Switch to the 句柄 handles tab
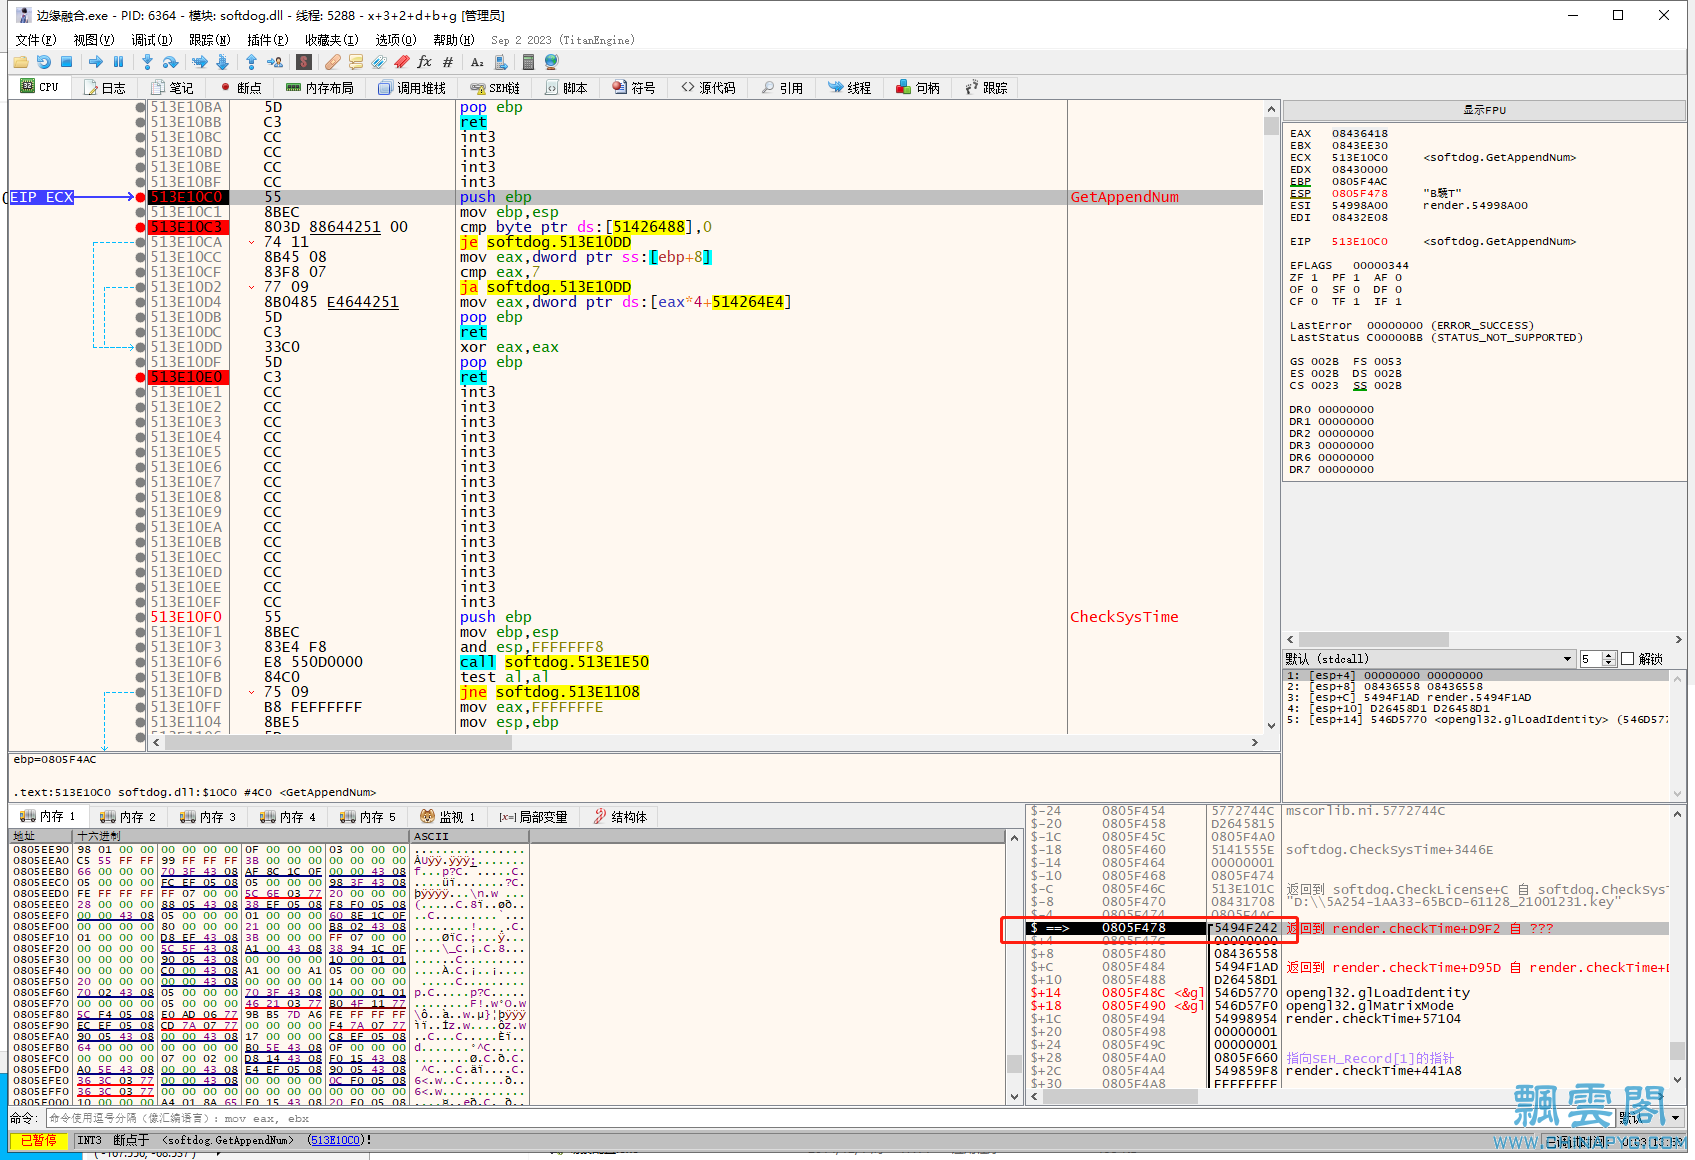This screenshot has width=1695, height=1160. click(x=918, y=88)
